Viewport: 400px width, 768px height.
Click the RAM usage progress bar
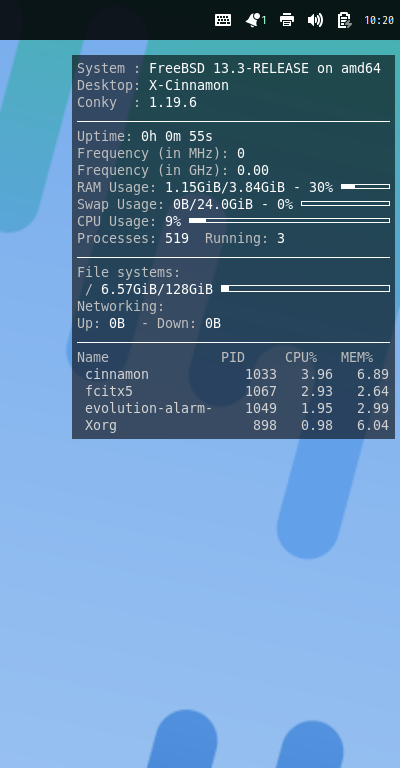[365, 187]
